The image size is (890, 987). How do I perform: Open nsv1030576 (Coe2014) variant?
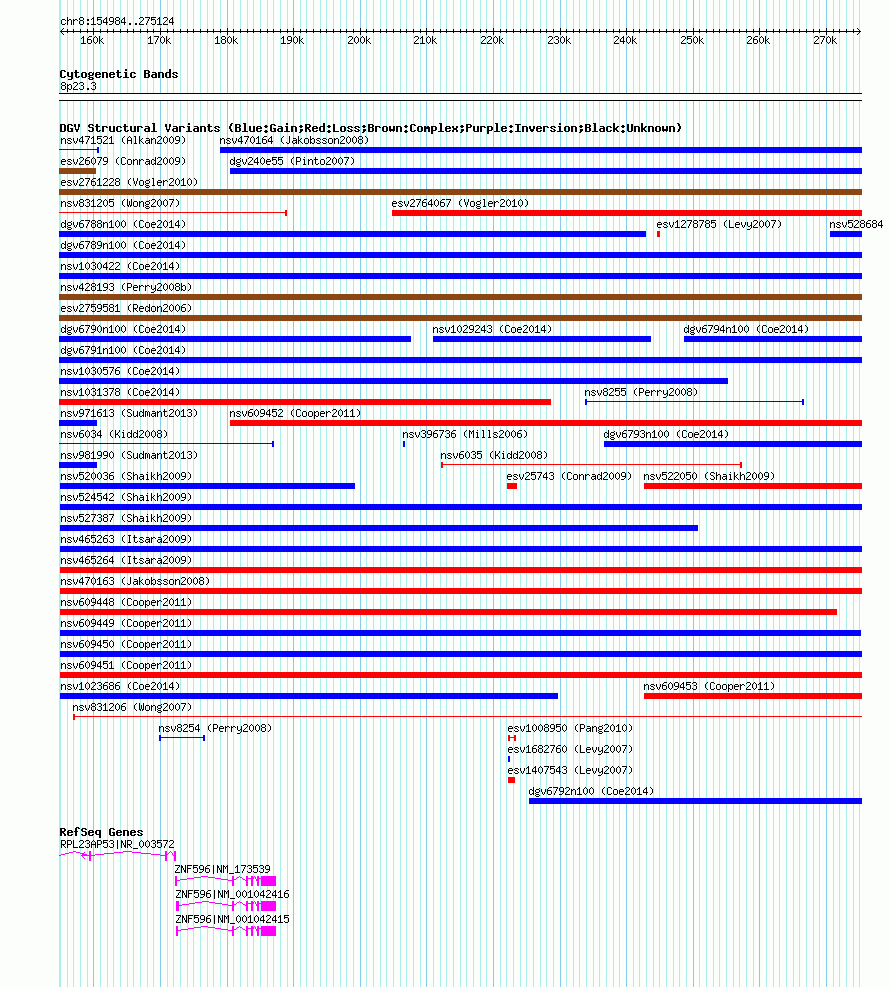pos(393,381)
